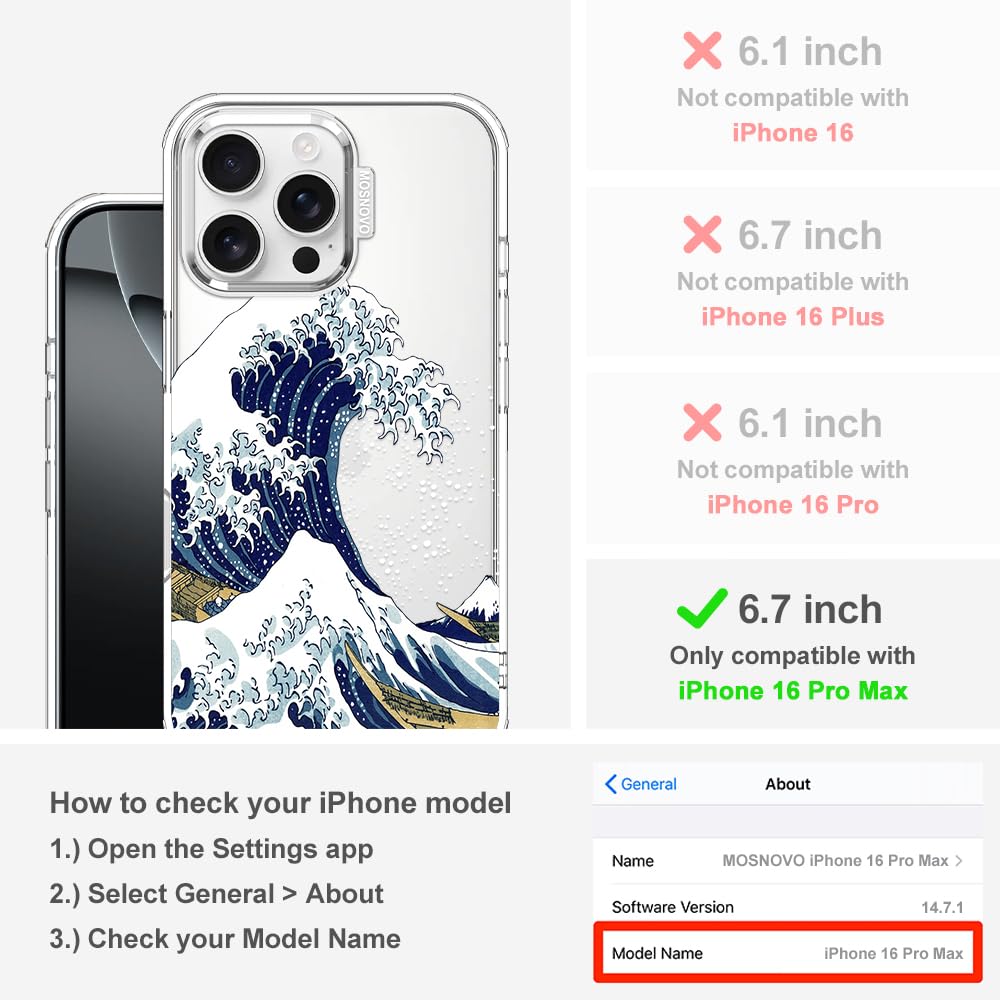Tap the back chevron next to General
The image size is (1000, 1000).
click(610, 784)
